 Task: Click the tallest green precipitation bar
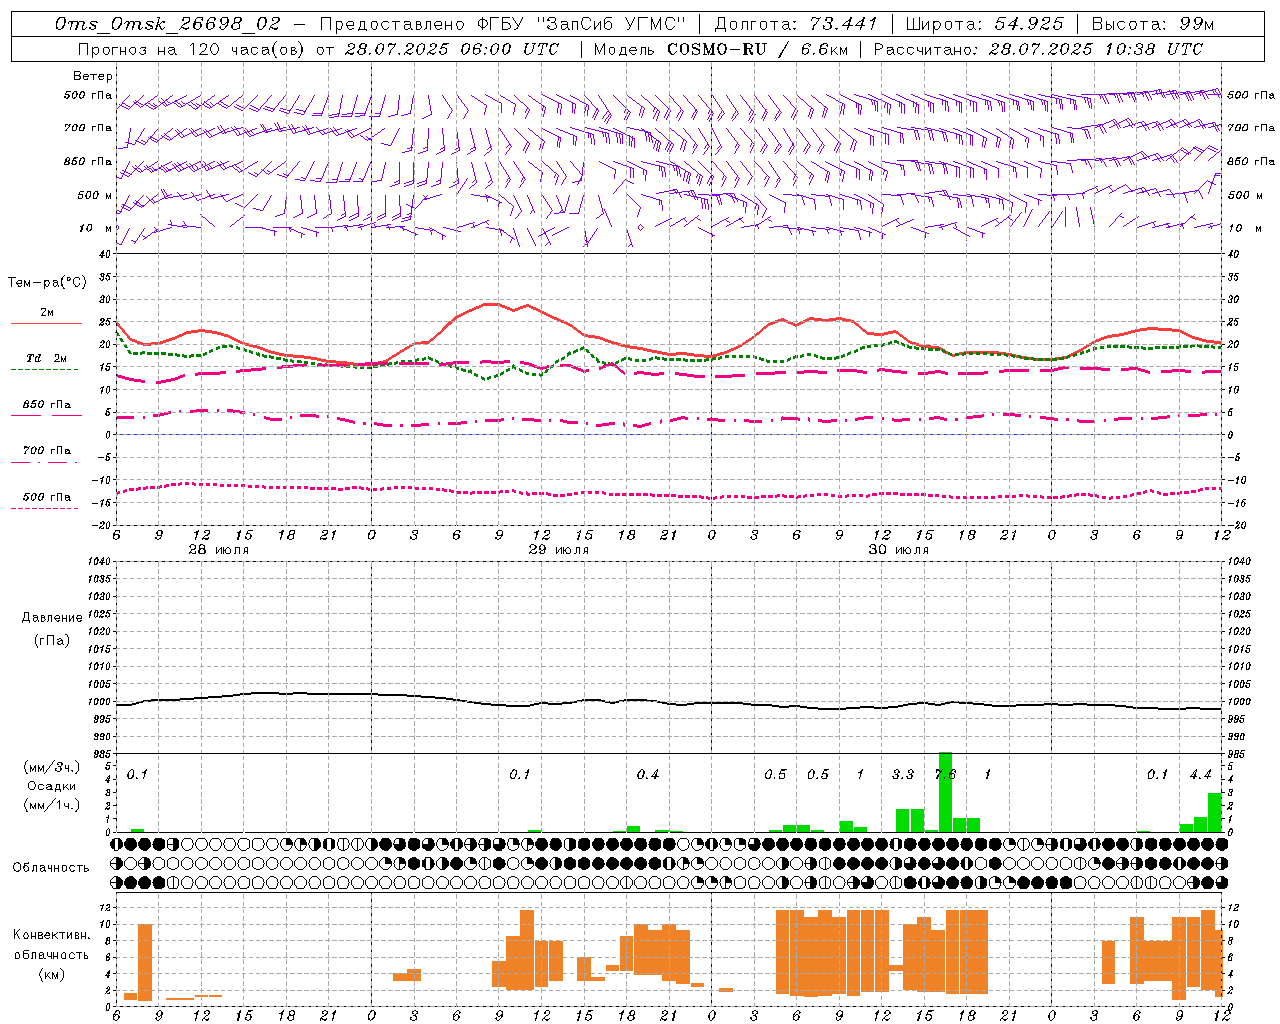(945, 792)
